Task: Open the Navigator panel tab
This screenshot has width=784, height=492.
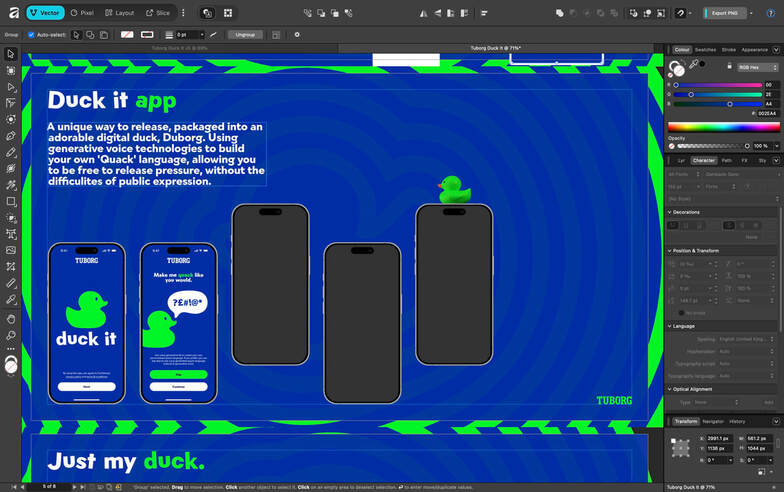Action: tap(713, 421)
